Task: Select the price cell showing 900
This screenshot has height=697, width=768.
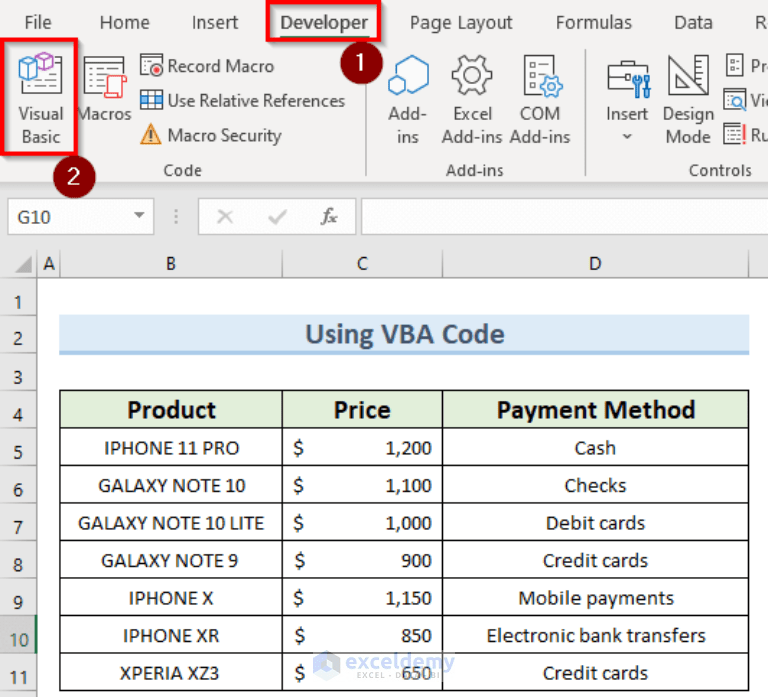Action: tap(362, 560)
